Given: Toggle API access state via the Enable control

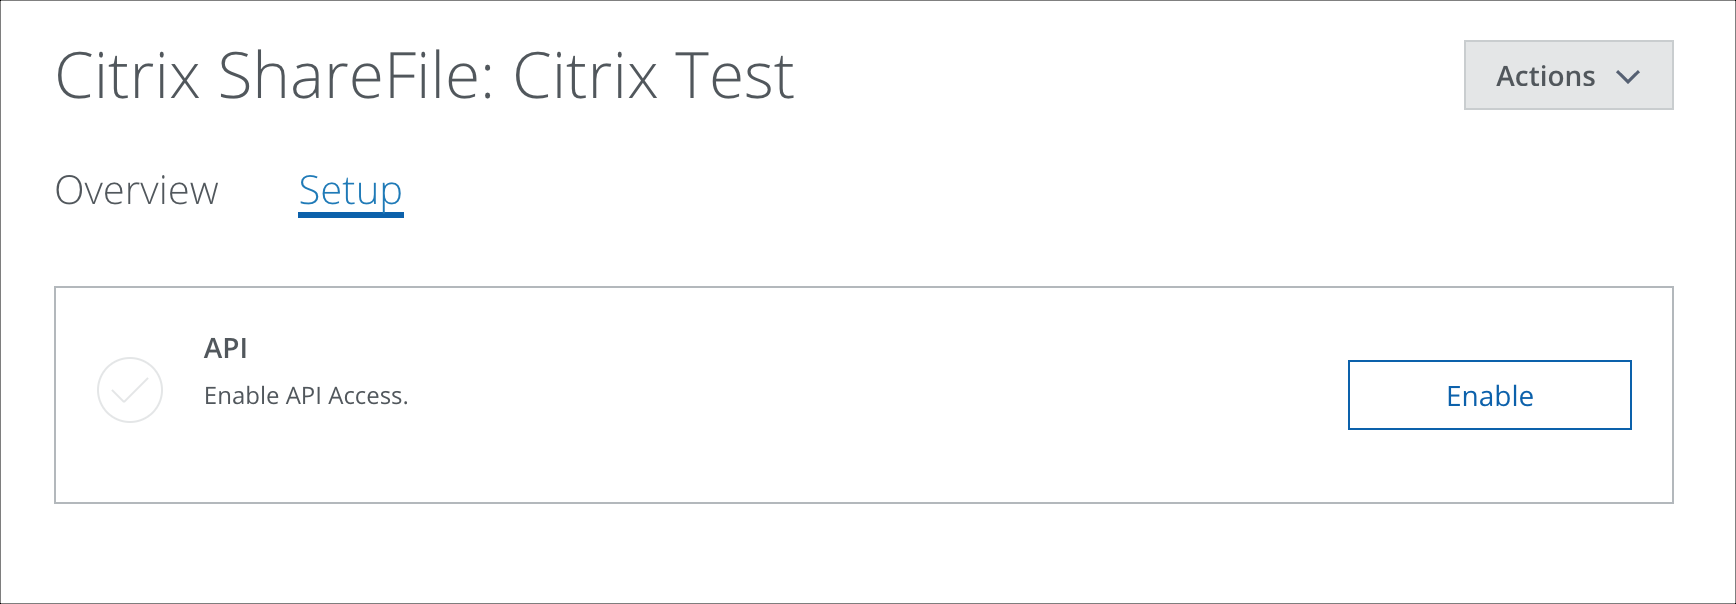Looking at the screenshot, I should click(1489, 395).
